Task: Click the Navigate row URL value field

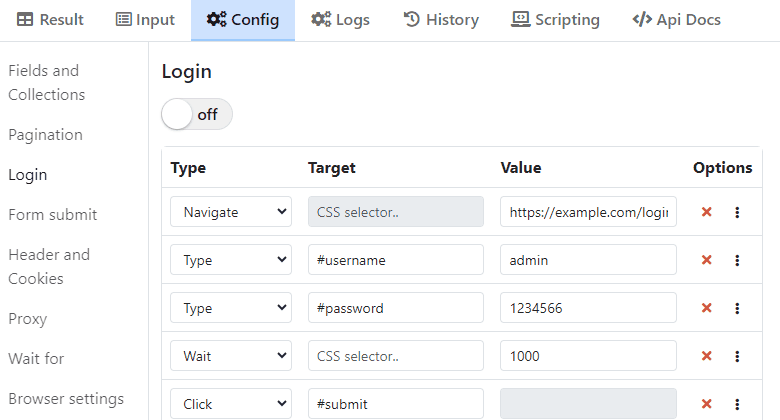Action: coord(588,211)
